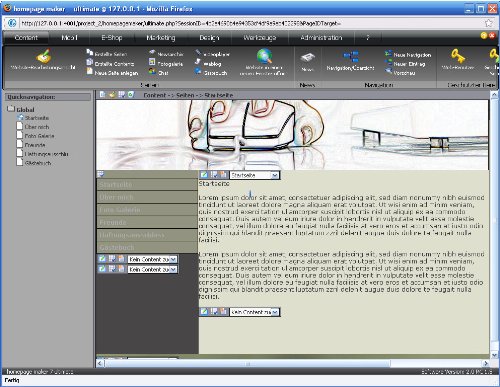The width and height of the screenshot is (500, 387).
Task: Open the E-Shop menu tab
Action: pyautogui.click(x=112, y=38)
